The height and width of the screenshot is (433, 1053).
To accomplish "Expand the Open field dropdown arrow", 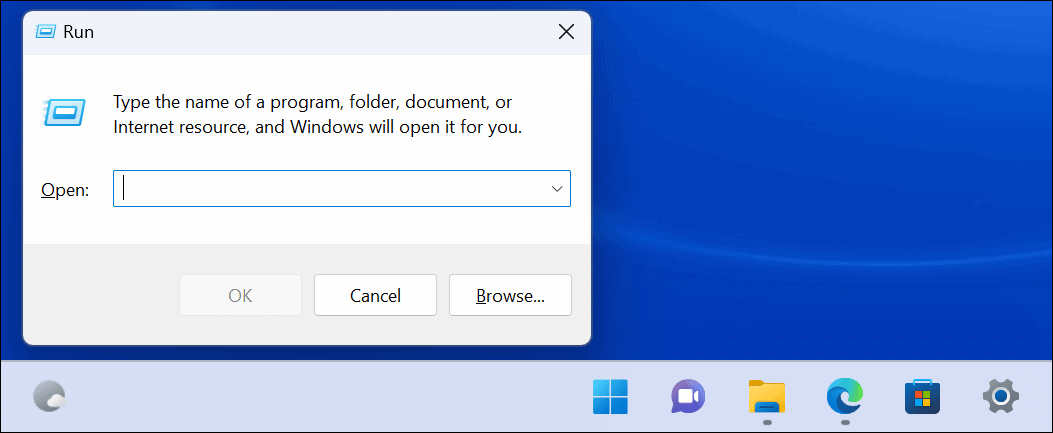I will (x=556, y=188).
